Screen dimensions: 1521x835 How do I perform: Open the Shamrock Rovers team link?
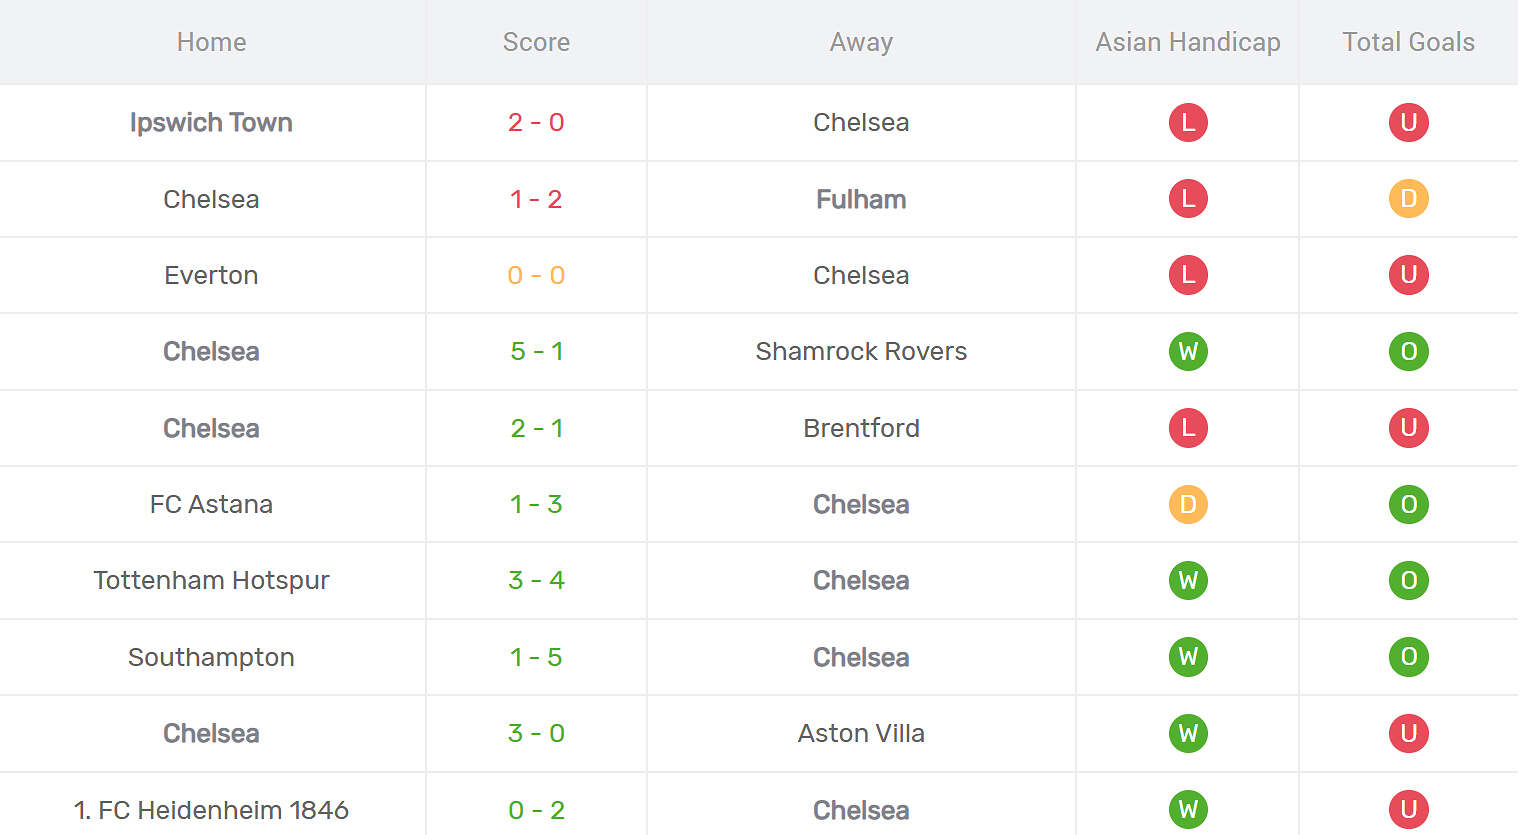click(861, 352)
